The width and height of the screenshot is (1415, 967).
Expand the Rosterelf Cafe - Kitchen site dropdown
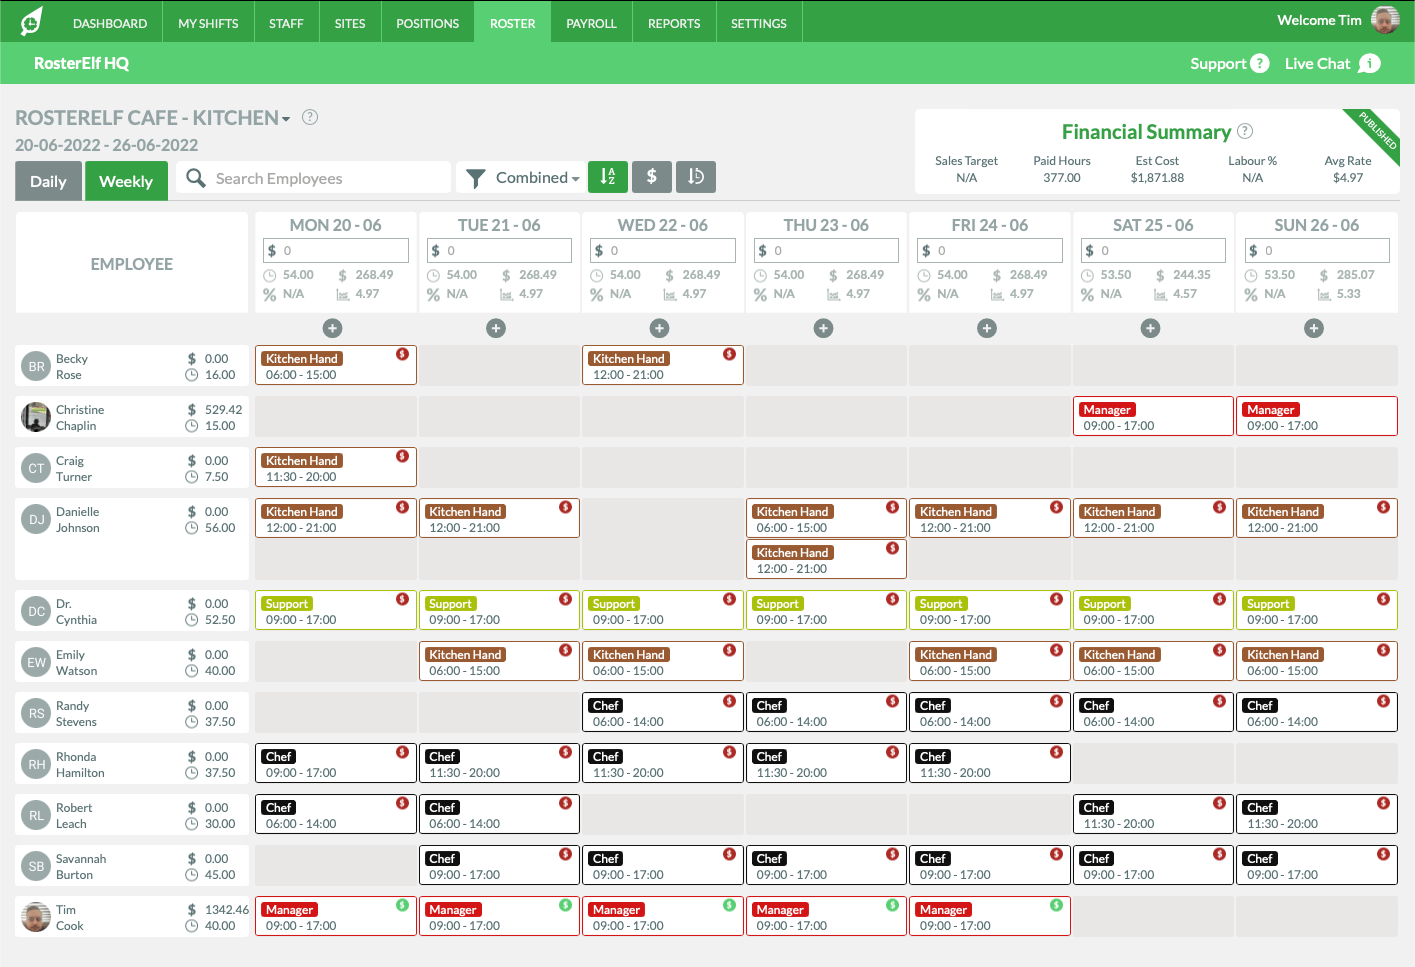[x=286, y=119]
